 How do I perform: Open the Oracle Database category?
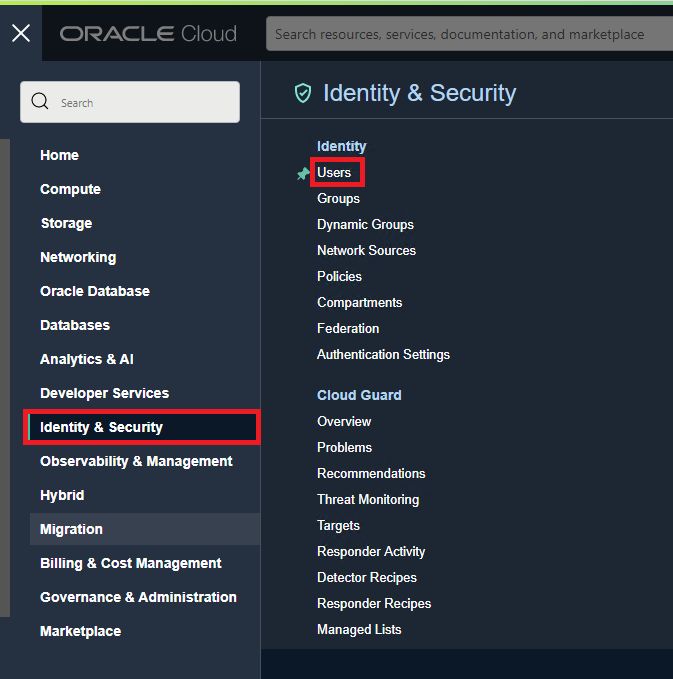95,291
